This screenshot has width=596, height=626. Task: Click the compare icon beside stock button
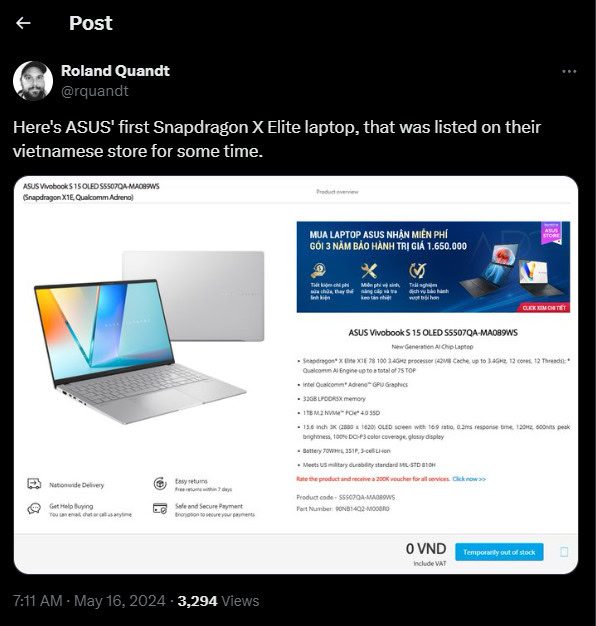click(564, 552)
